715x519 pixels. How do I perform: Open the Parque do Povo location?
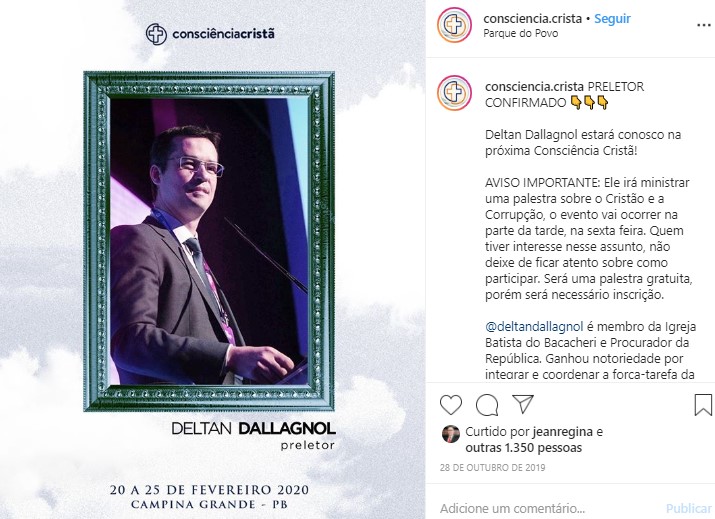coord(520,33)
